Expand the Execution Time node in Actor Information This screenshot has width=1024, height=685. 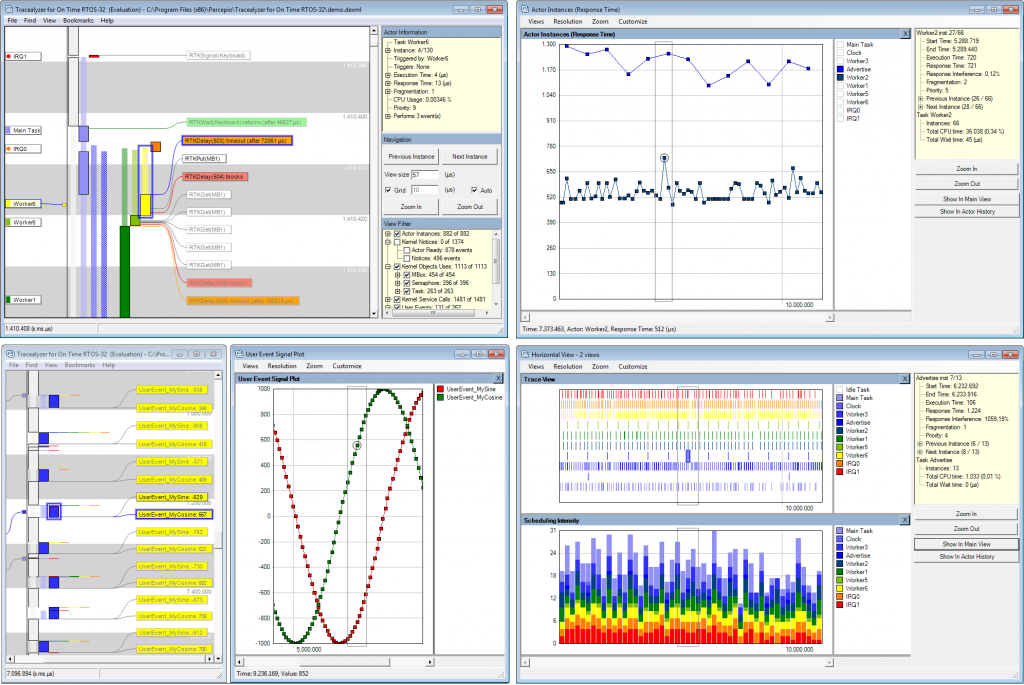click(x=387, y=75)
